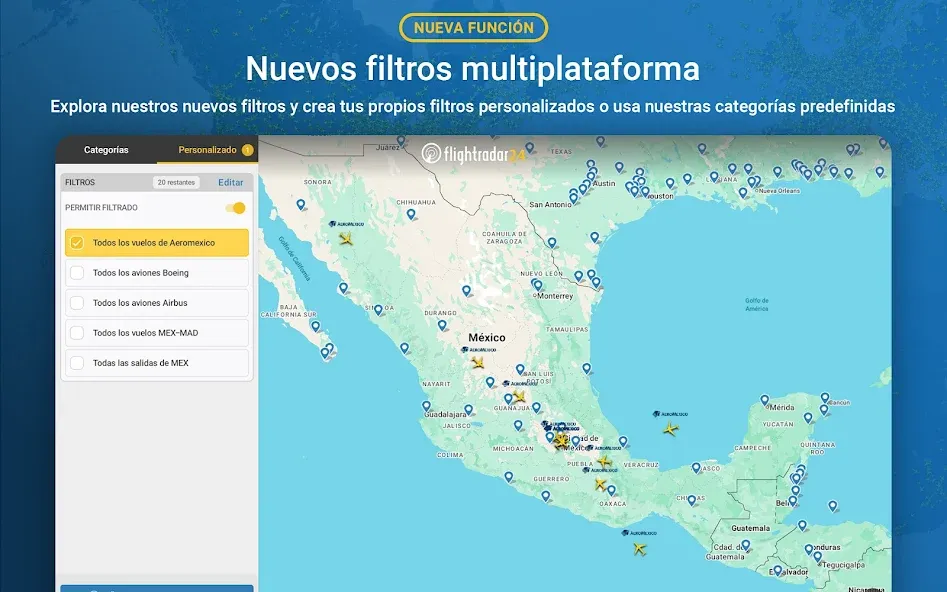Image resolution: width=947 pixels, height=592 pixels.
Task: Select the plane over Pacific south of Oaxaca
Action: (x=640, y=549)
